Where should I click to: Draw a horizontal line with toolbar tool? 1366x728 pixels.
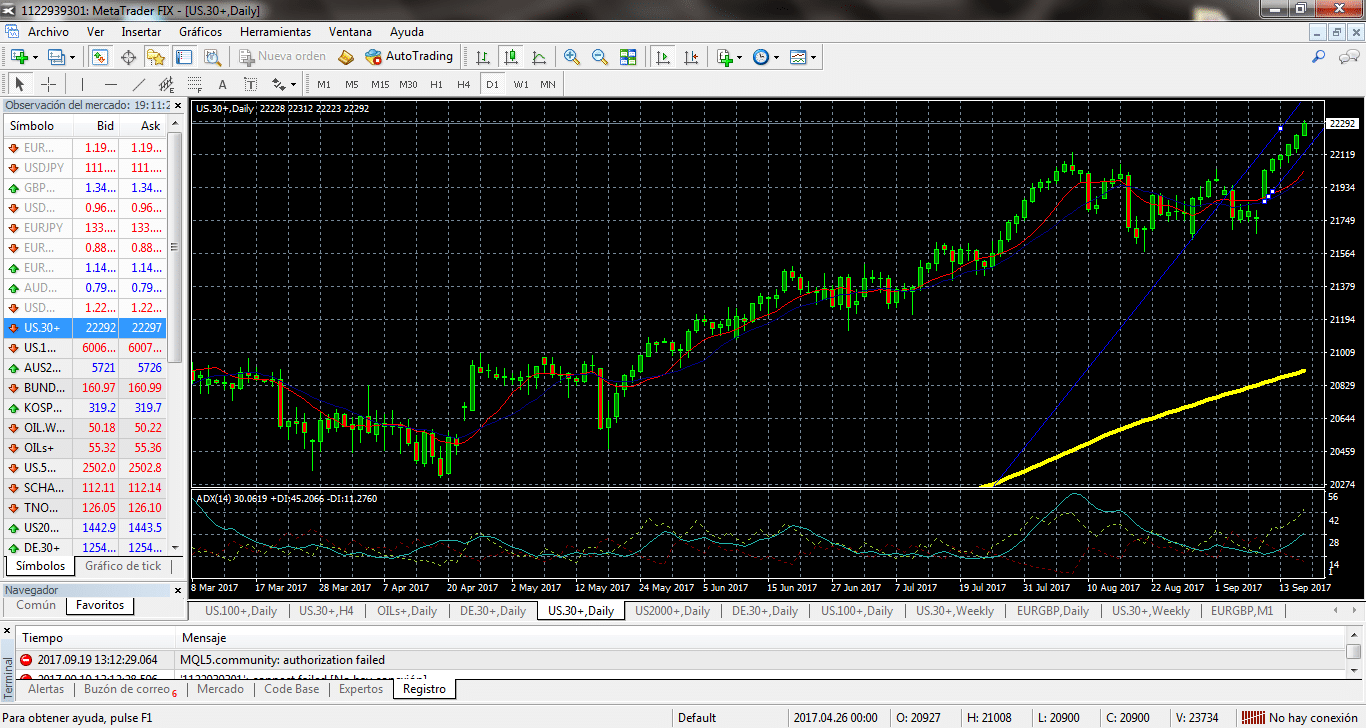(111, 84)
